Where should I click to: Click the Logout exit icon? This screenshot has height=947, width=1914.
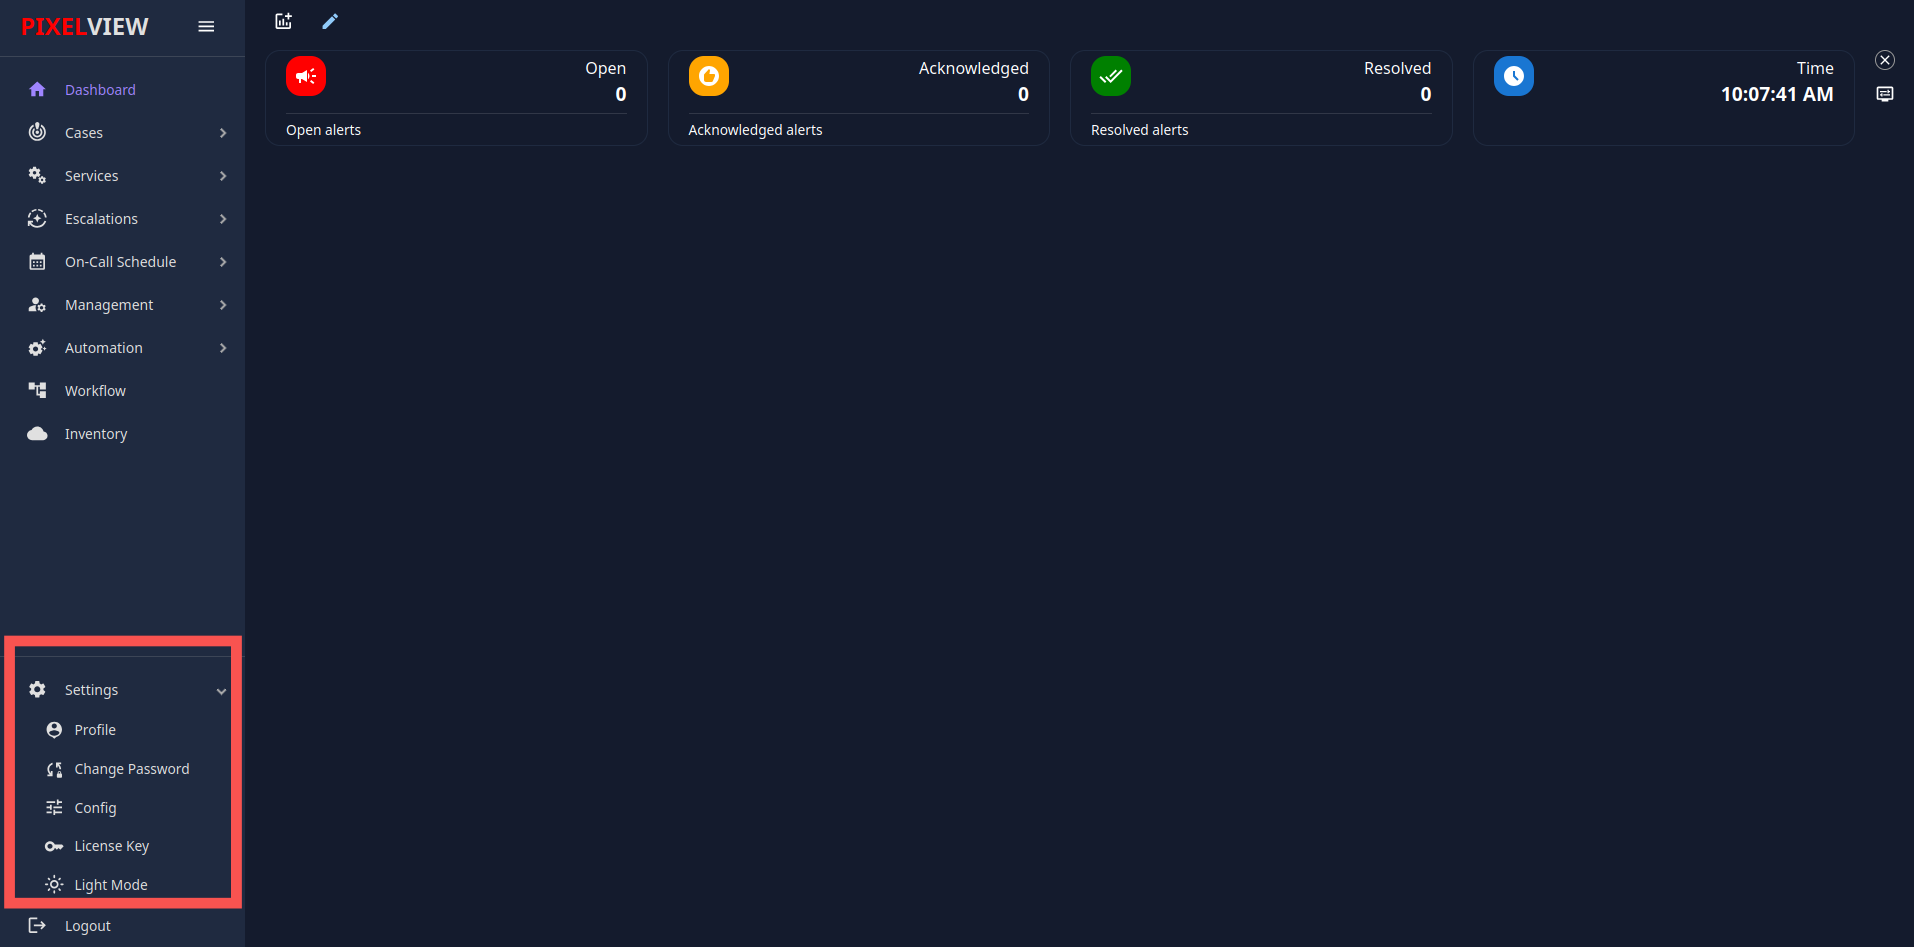point(37,925)
